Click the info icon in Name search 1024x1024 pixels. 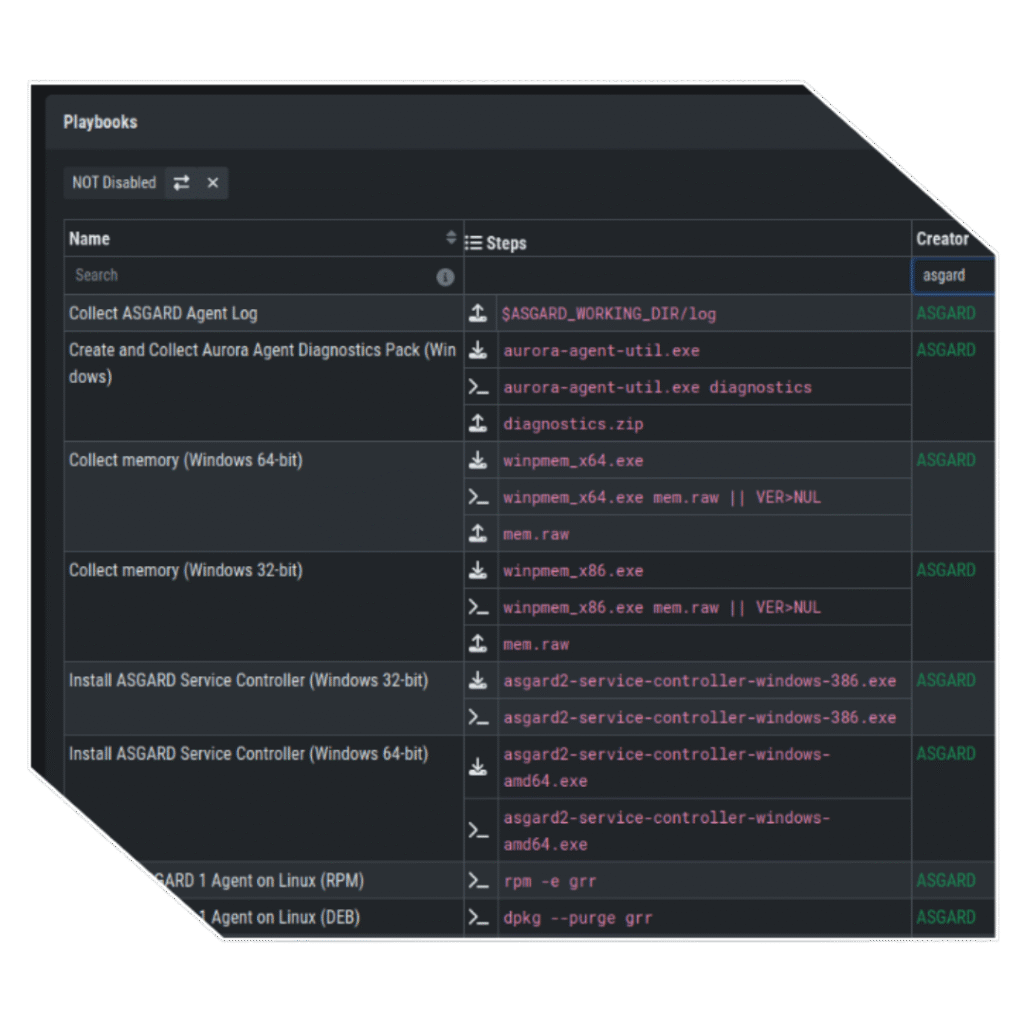point(445,278)
